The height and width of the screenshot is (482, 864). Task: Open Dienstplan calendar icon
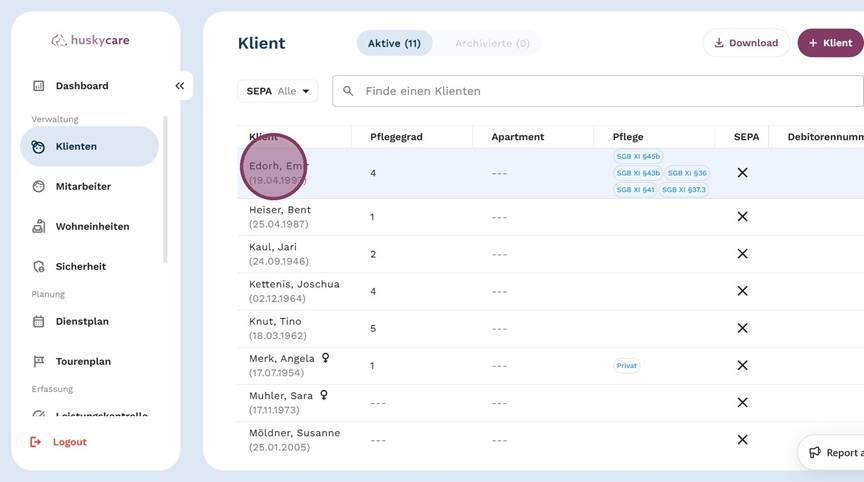(x=39, y=322)
